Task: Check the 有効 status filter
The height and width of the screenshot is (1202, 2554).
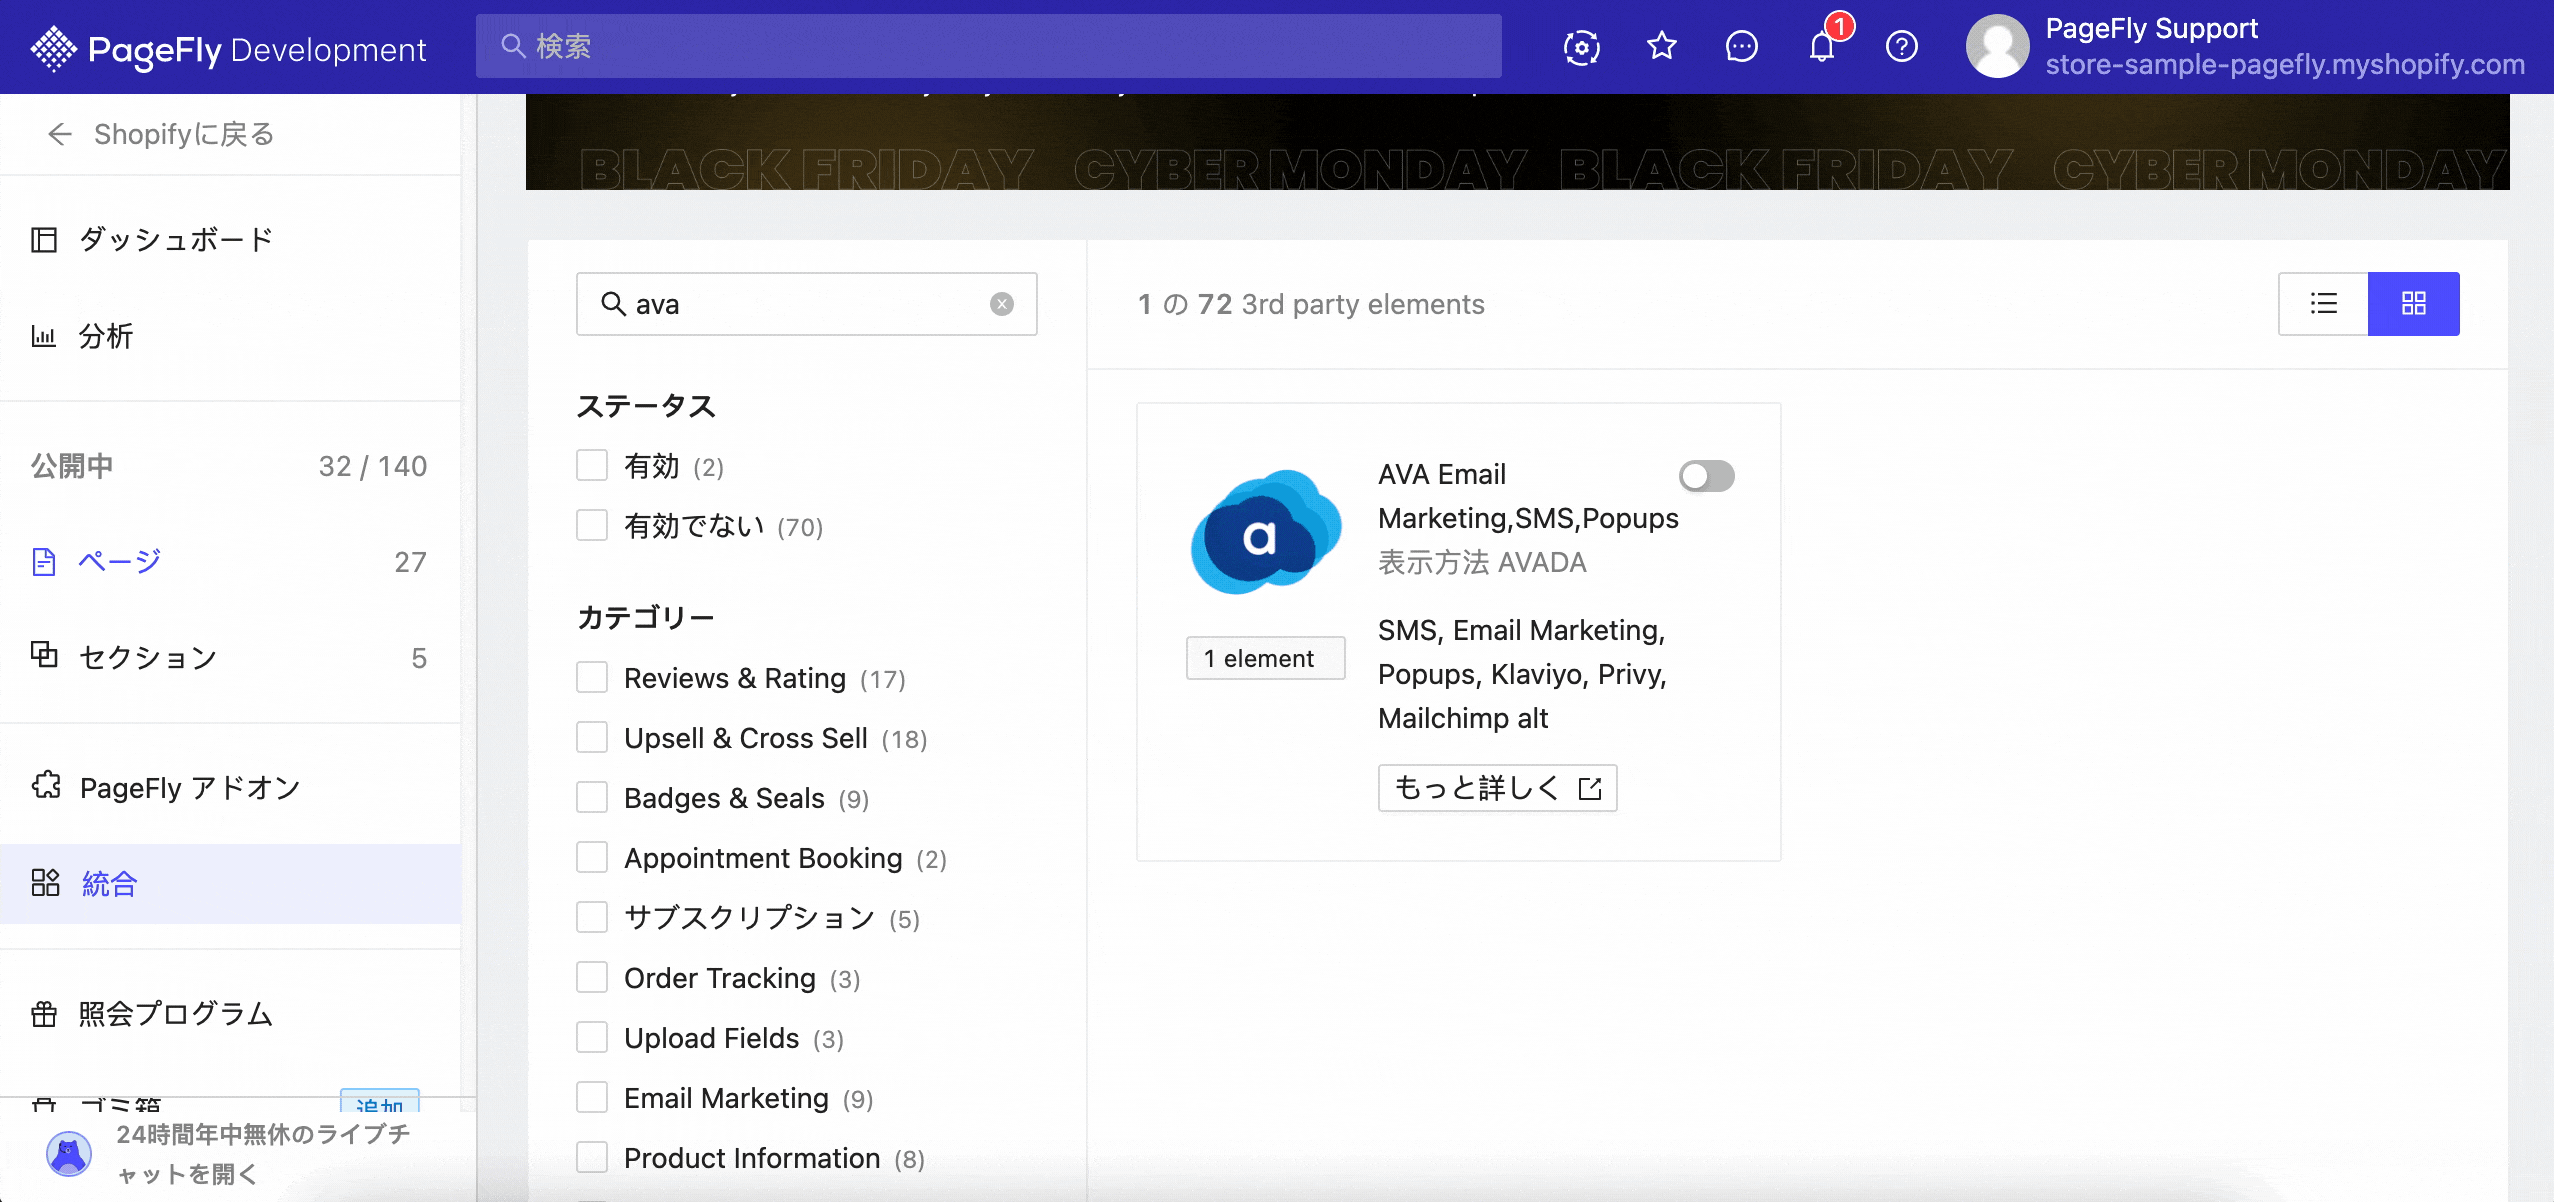Action: (x=592, y=465)
